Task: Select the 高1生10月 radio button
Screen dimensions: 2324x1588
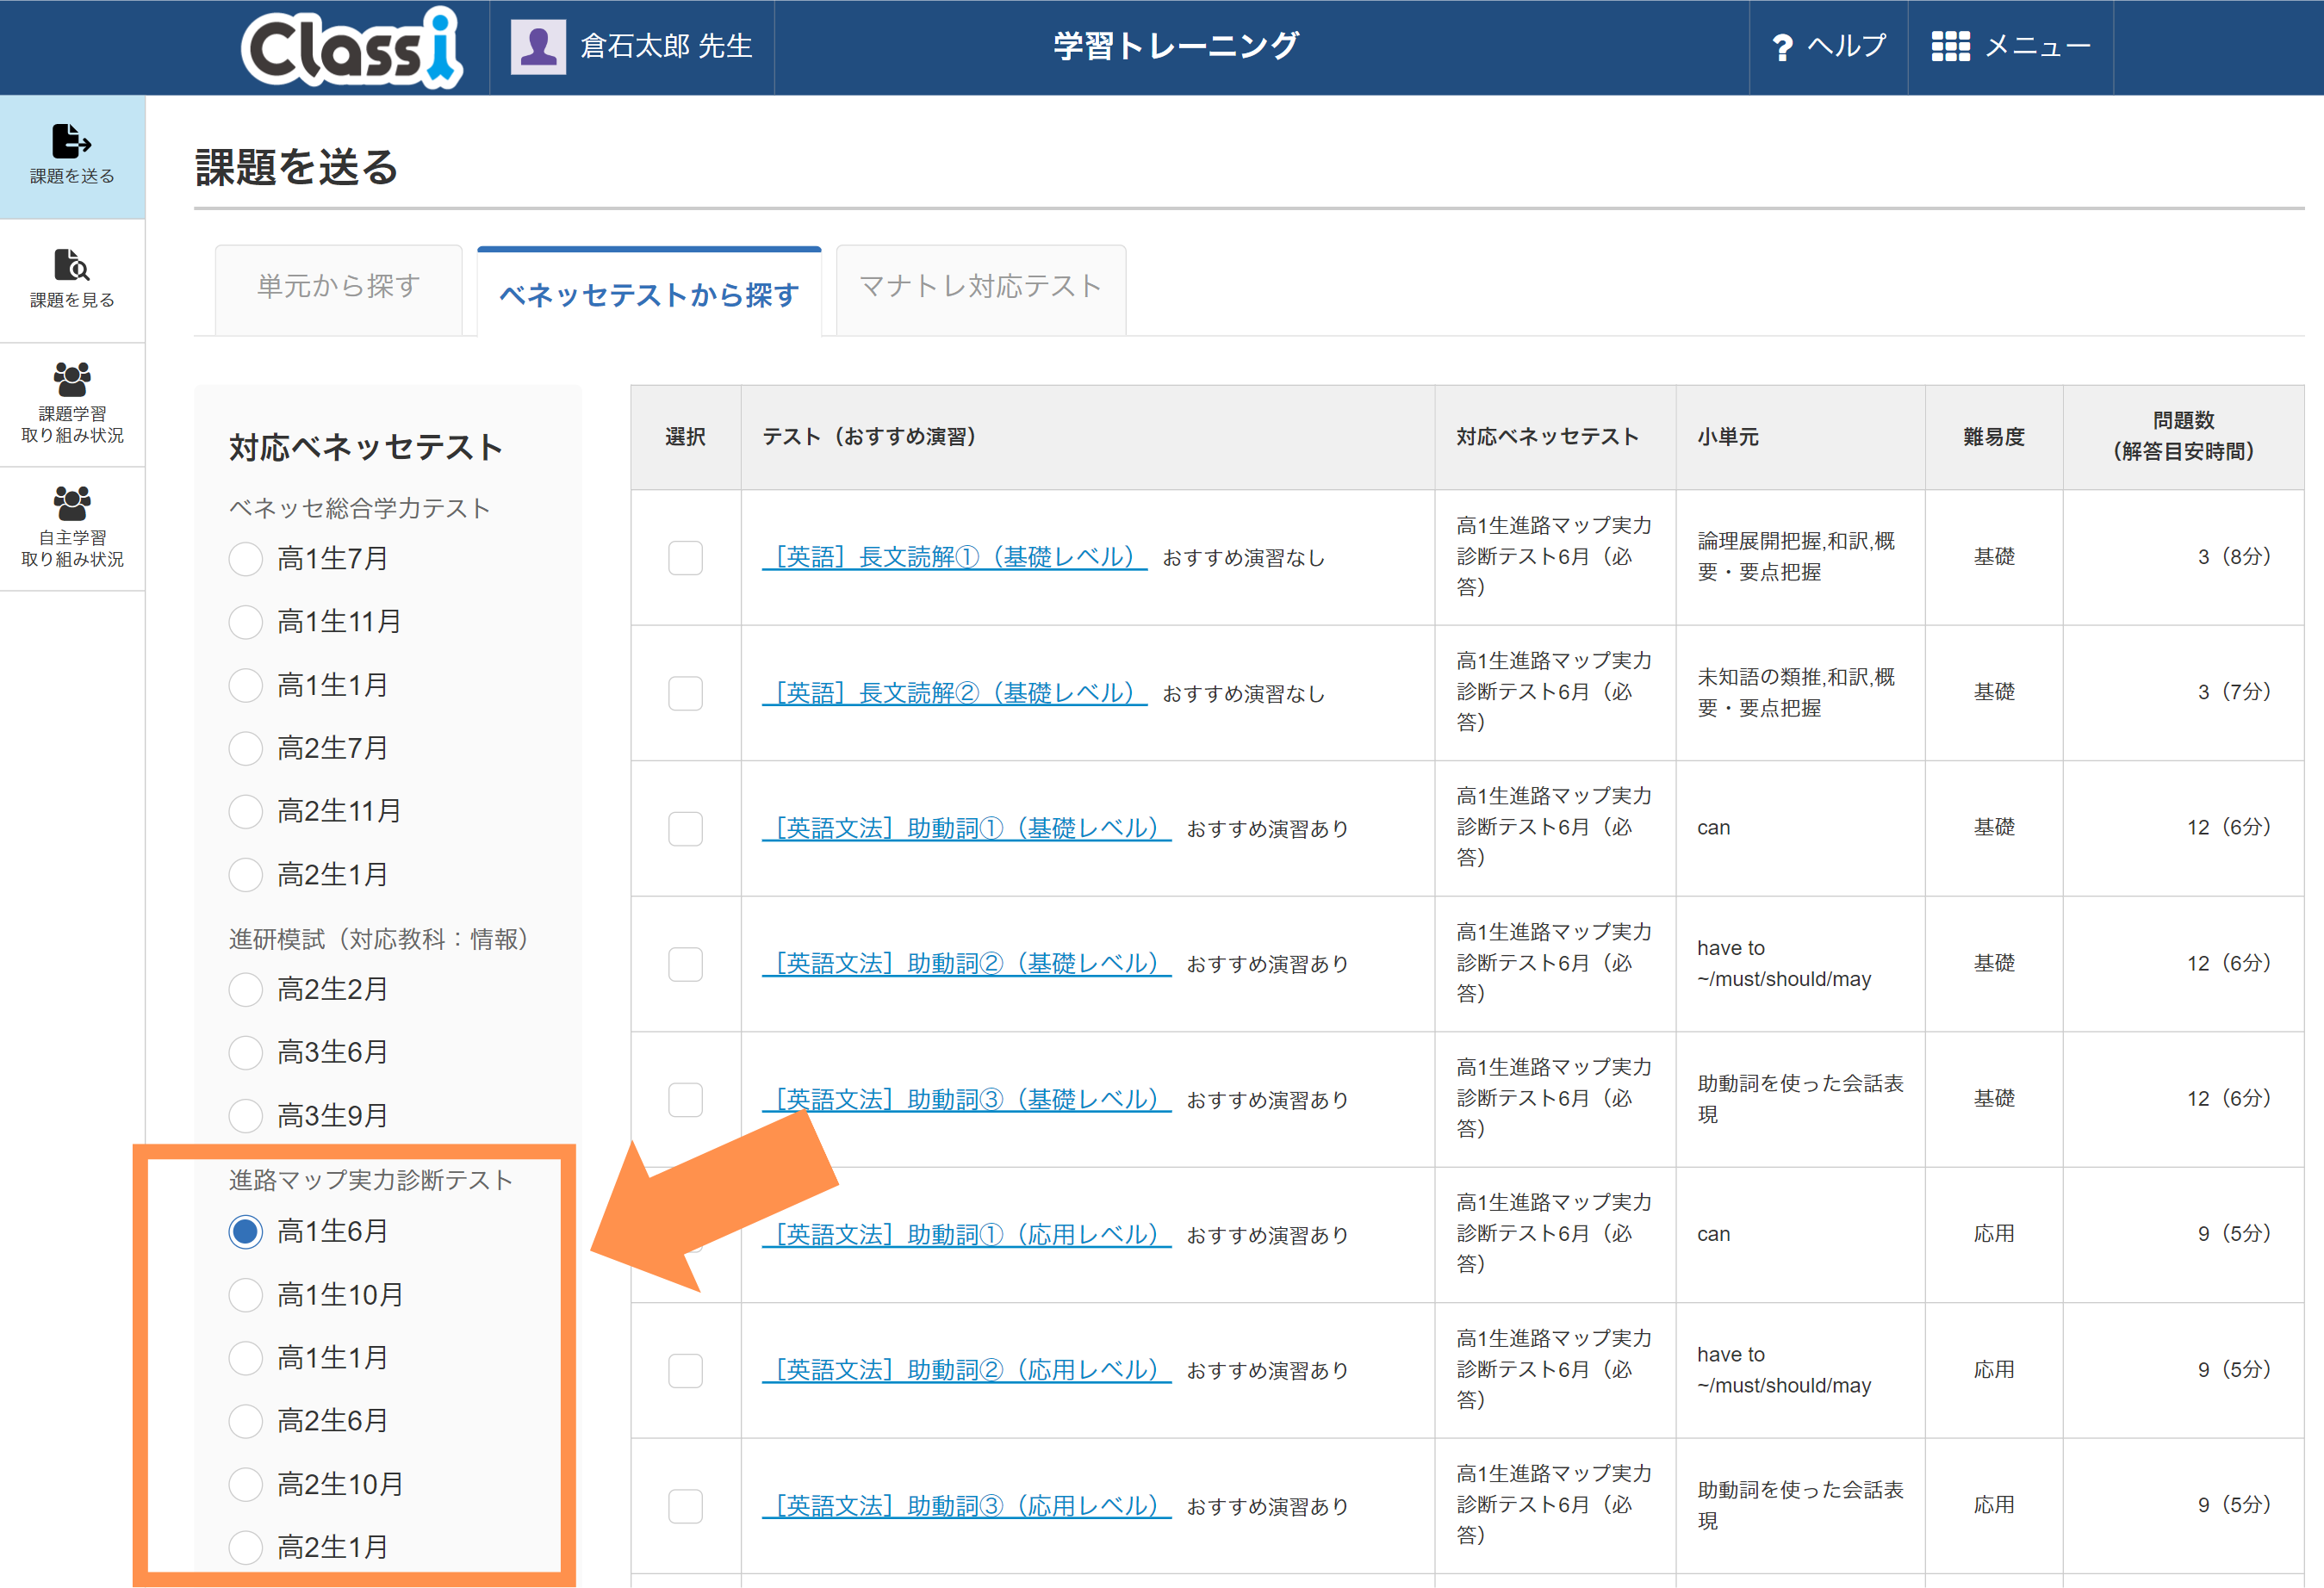Action: pos(245,1295)
